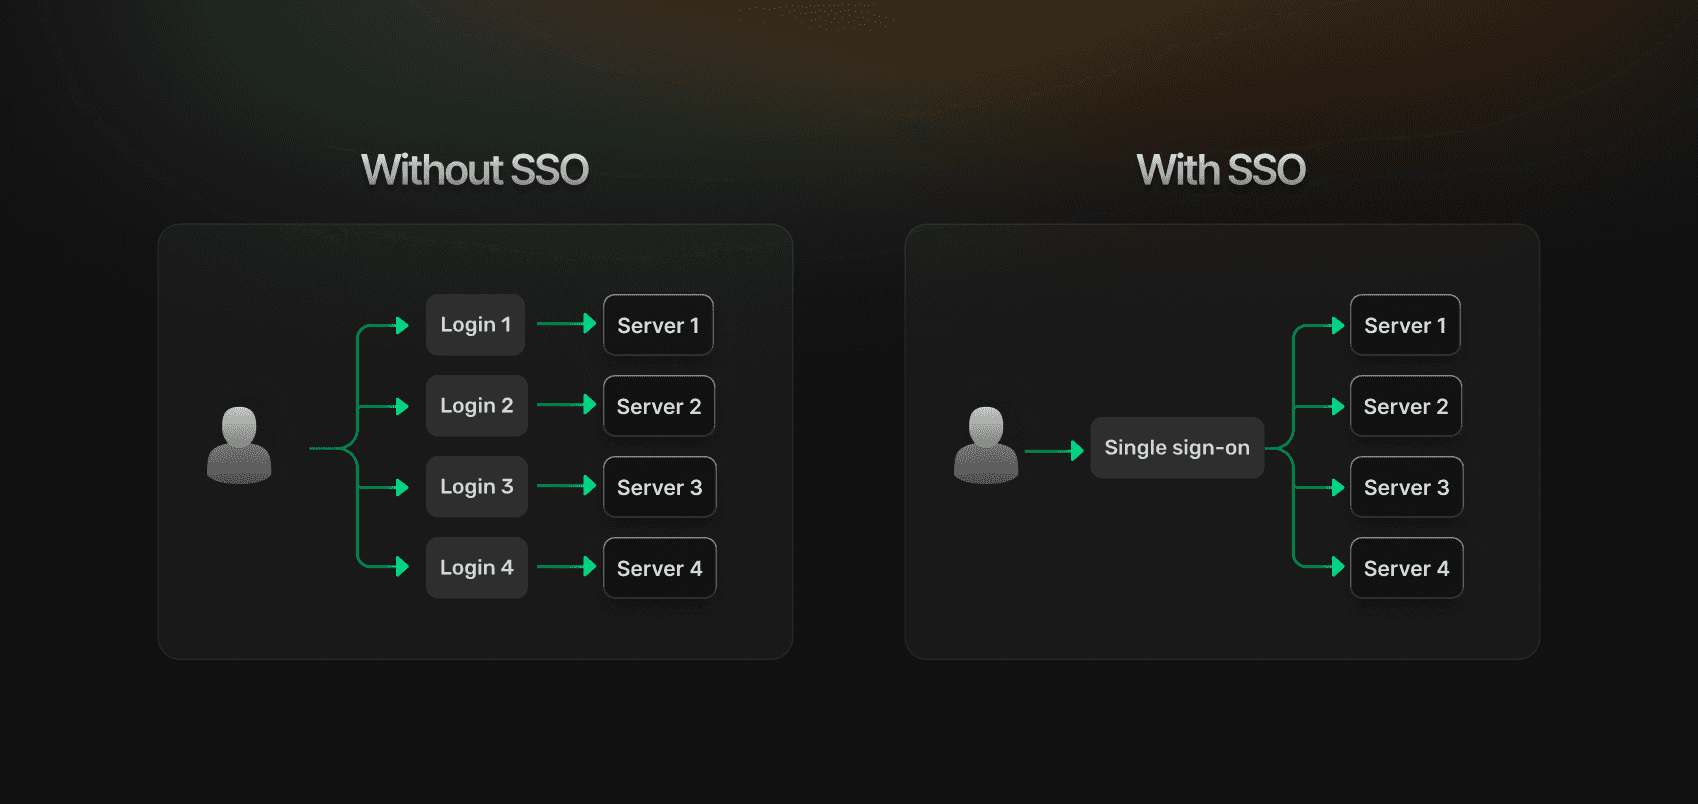Select the Login 2 box

[x=477, y=406]
